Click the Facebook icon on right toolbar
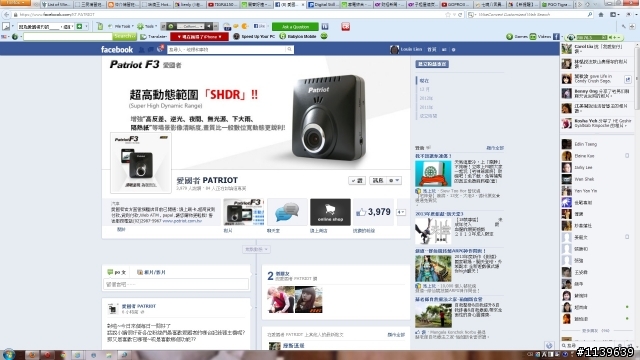This screenshot has height=360, width=640. pos(556,36)
